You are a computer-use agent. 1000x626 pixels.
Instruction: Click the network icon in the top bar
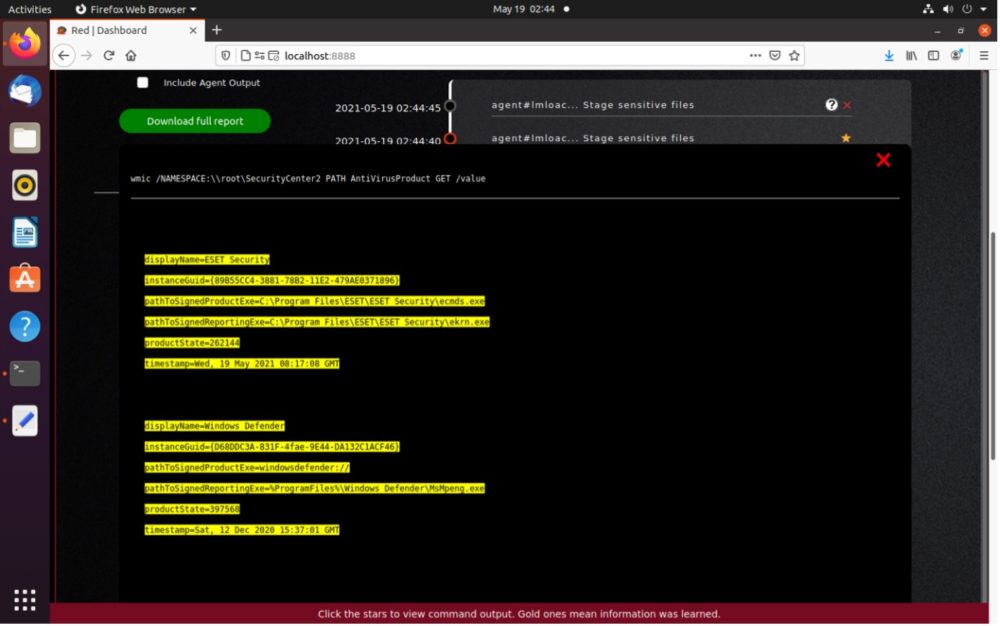pos(929,9)
